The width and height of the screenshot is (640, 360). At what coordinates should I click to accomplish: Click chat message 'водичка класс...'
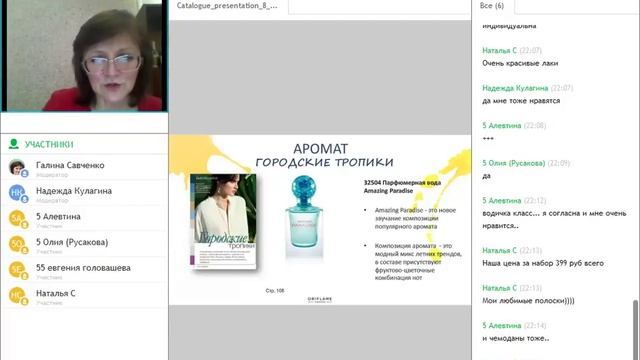click(554, 219)
